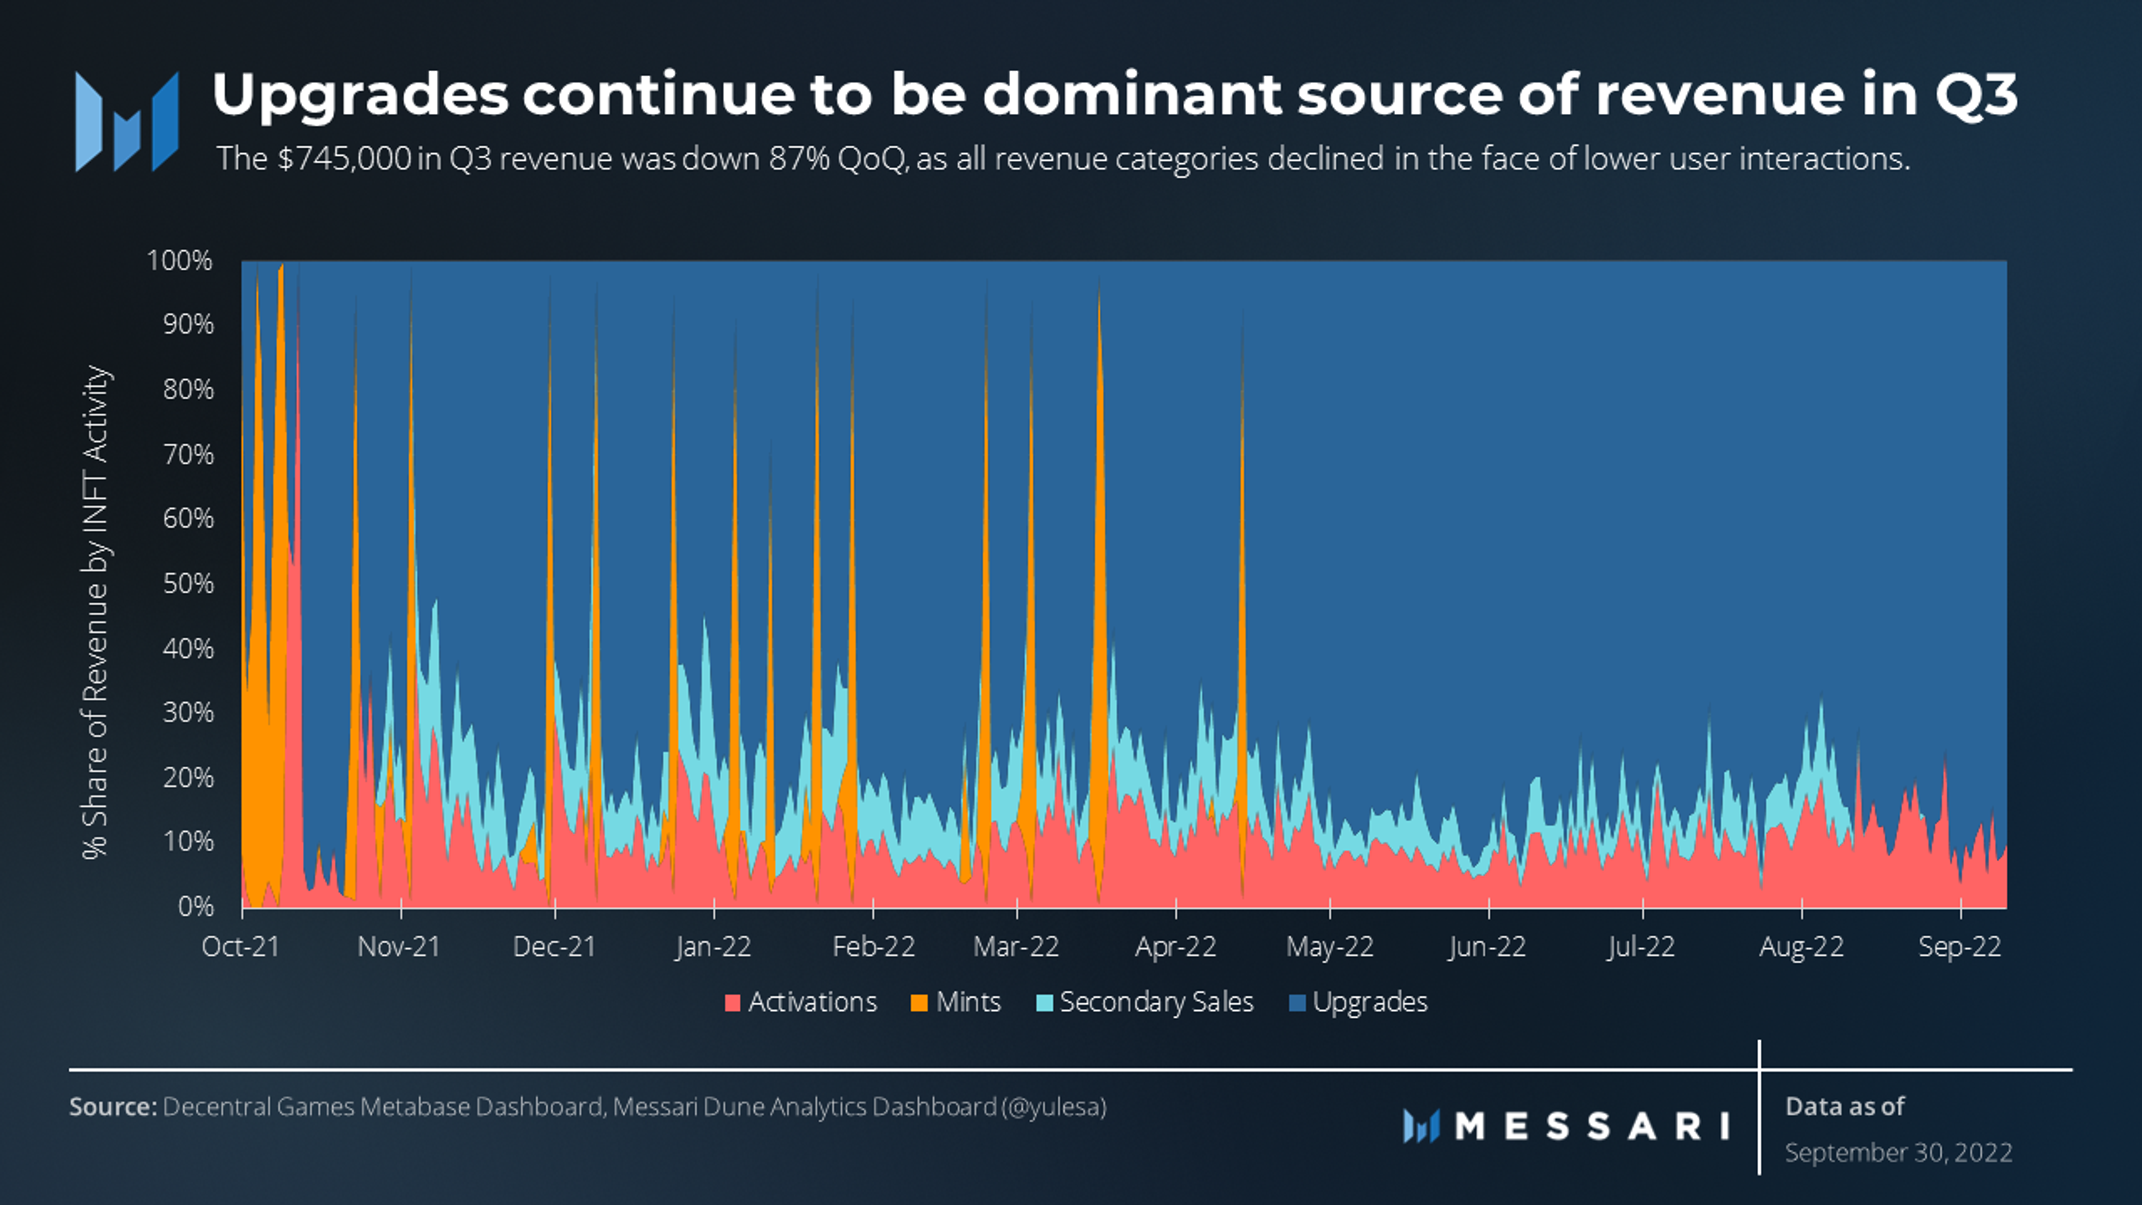Image resolution: width=2142 pixels, height=1205 pixels.
Task: Click the Upgrades blue legend swatch
Action: tap(1298, 1003)
